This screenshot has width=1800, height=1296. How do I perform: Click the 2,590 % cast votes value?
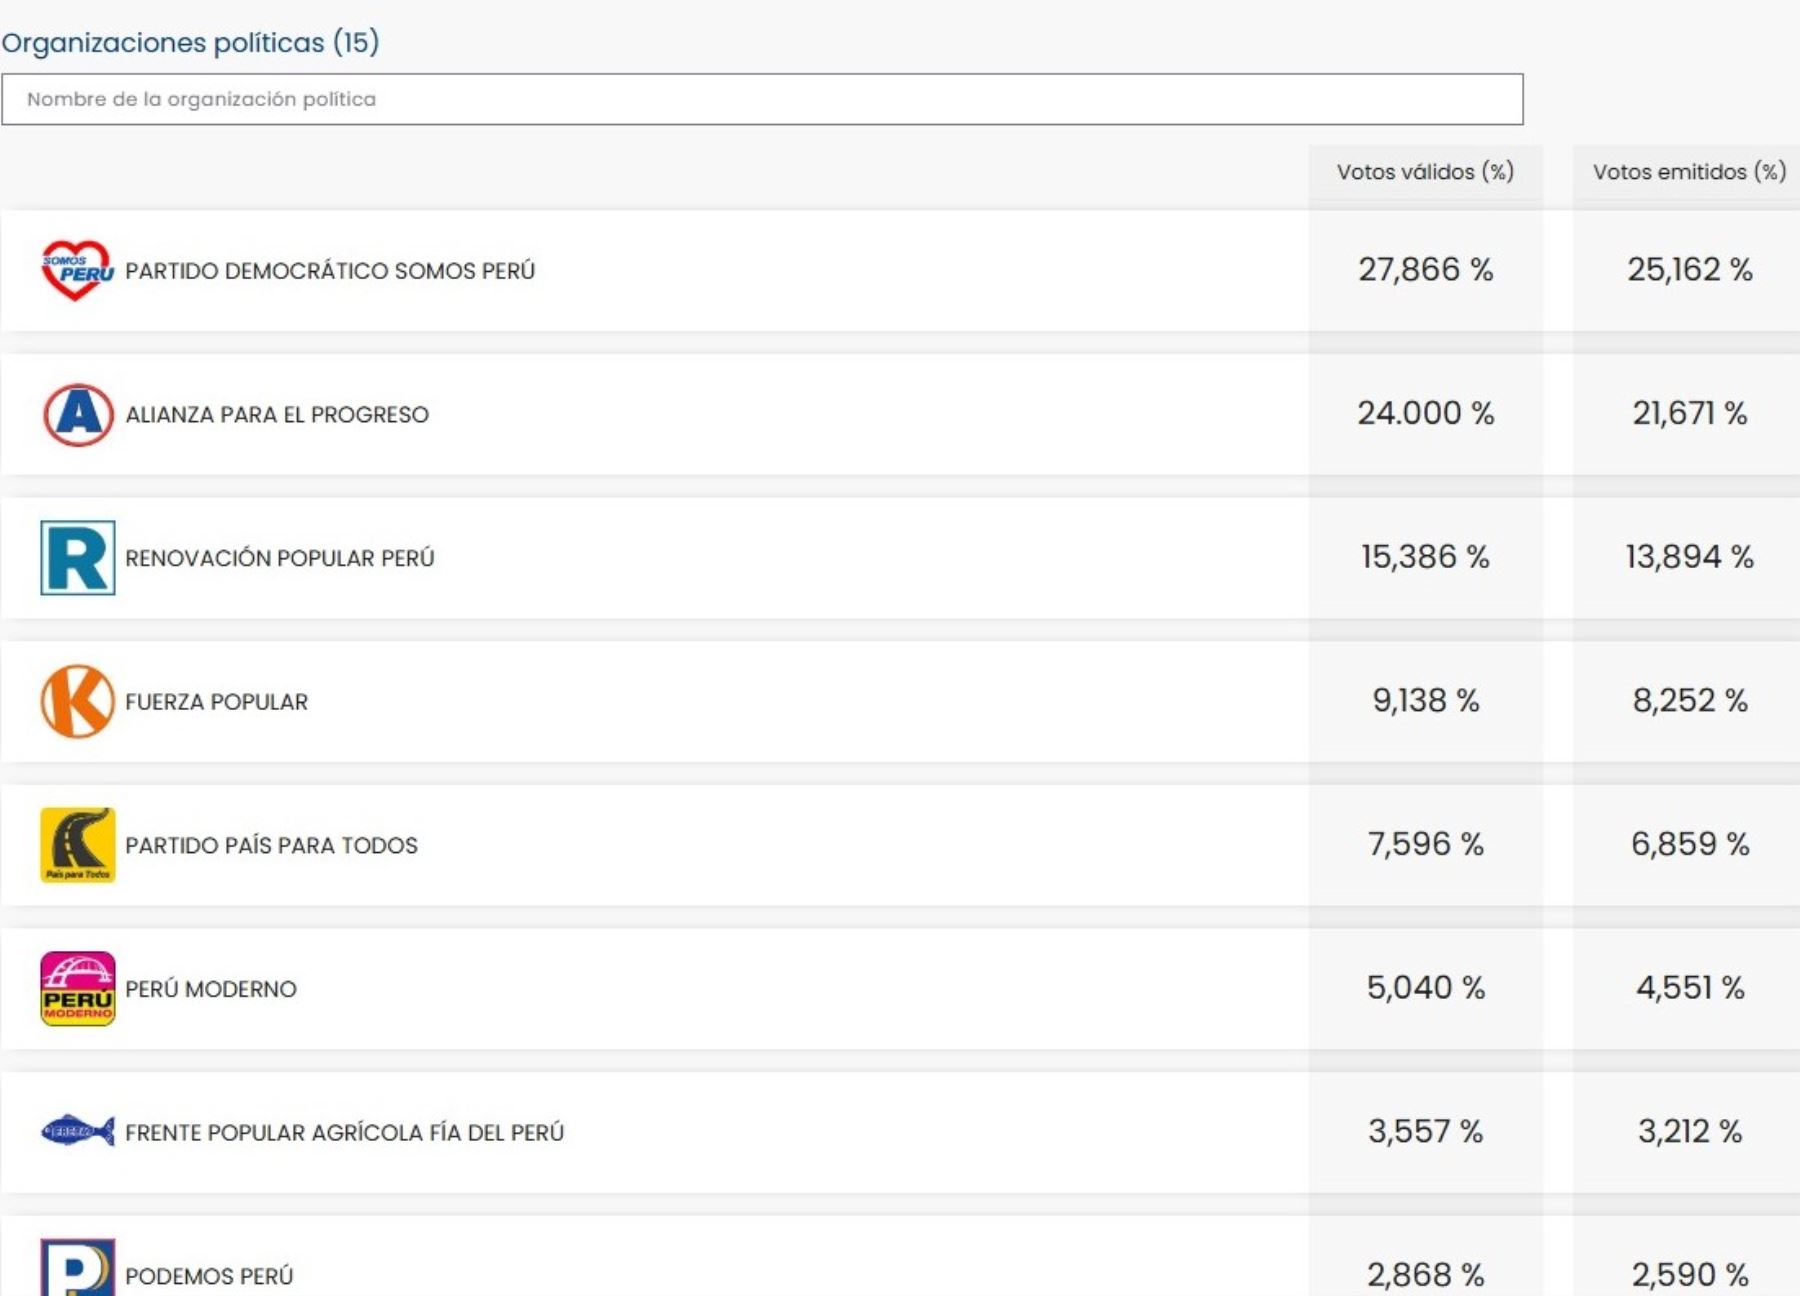pos(1690,1275)
